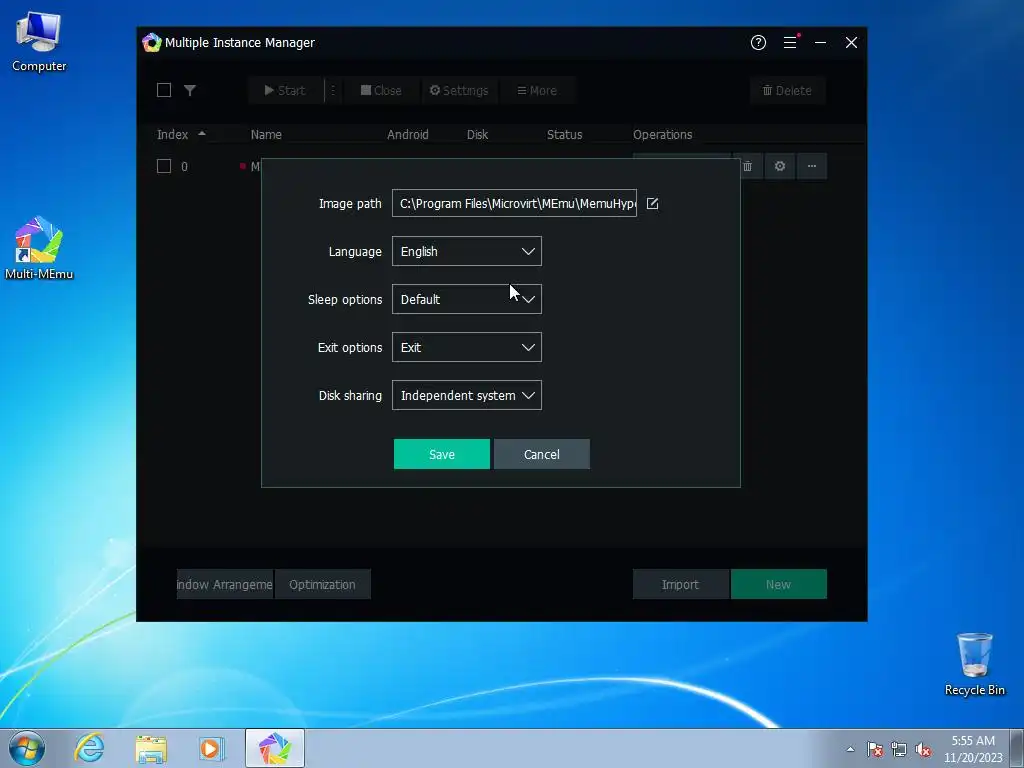Click trash icon in instance row 0
The image size is (1024, 768).
(748, 167)
